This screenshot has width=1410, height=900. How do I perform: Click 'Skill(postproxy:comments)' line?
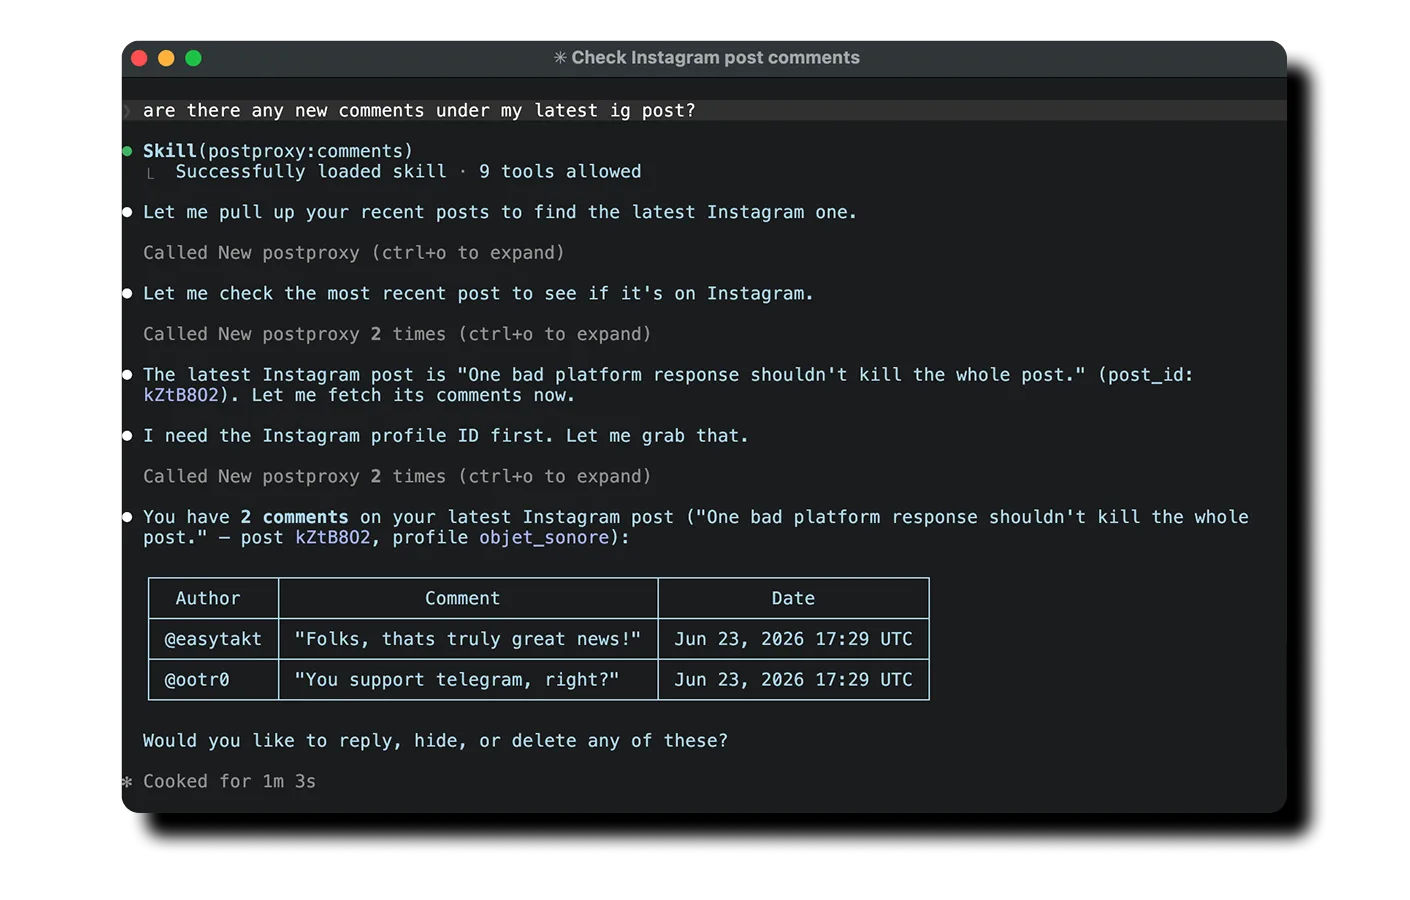[x=278, y=151]
